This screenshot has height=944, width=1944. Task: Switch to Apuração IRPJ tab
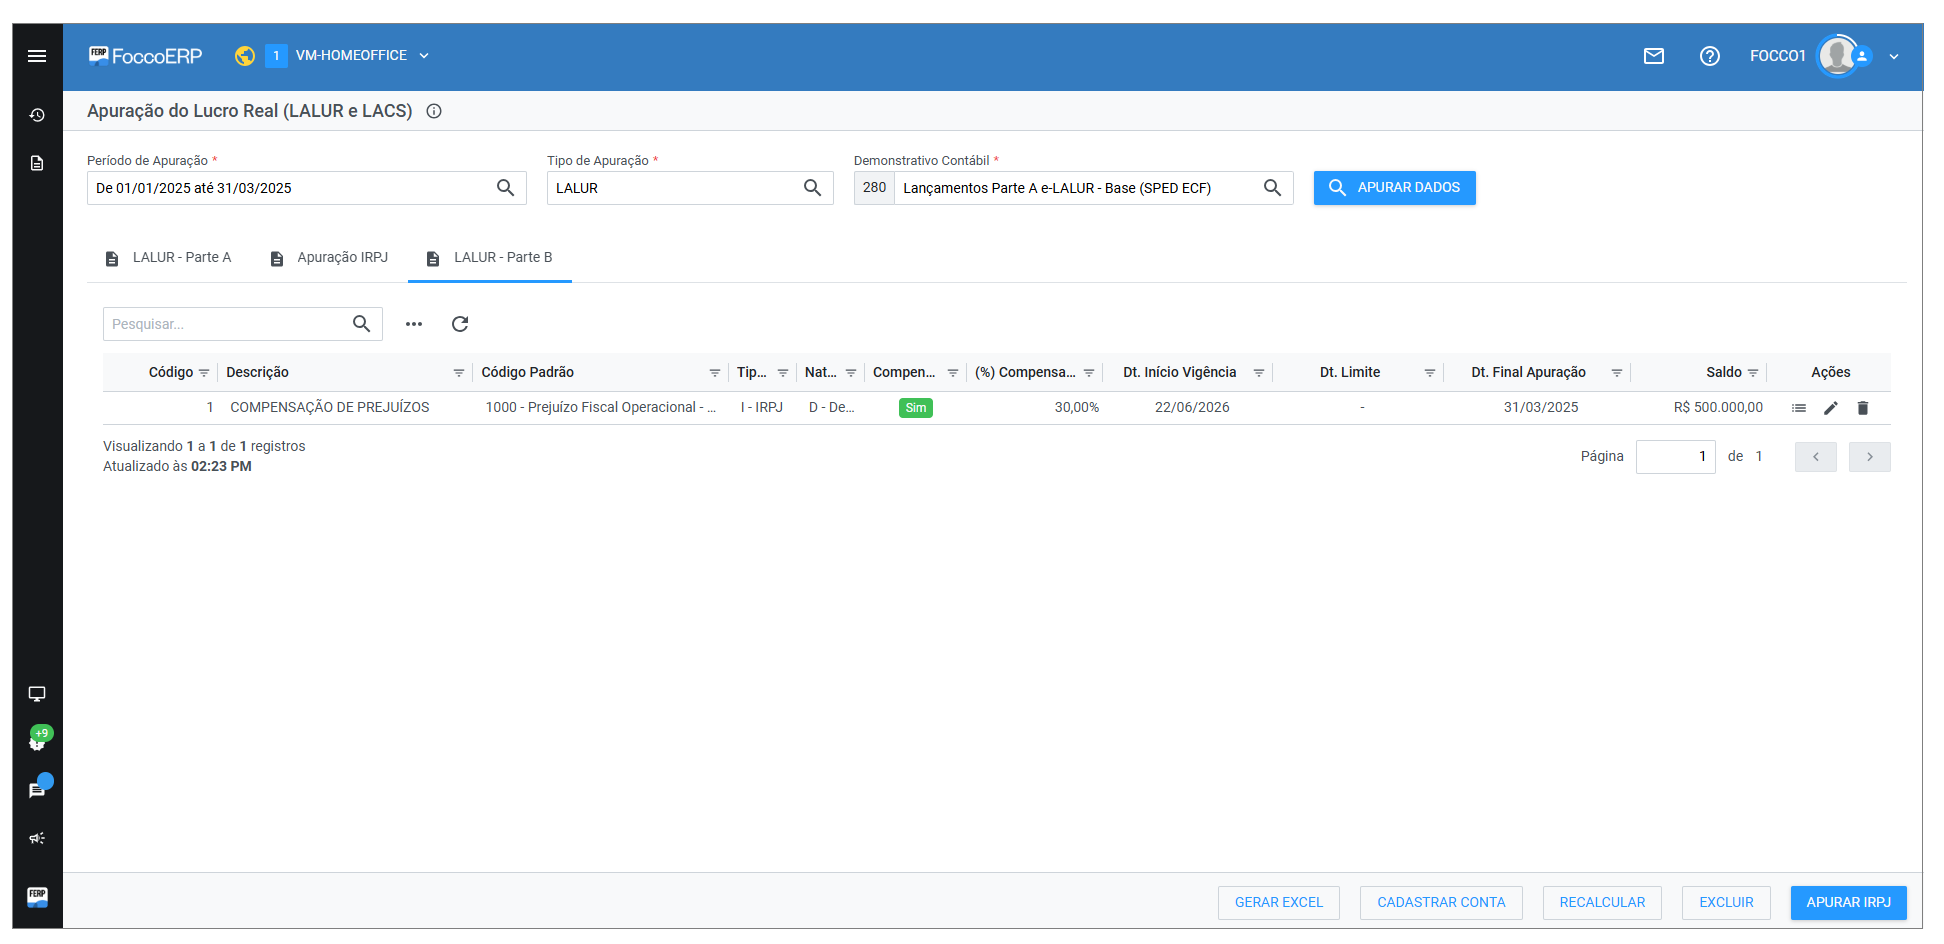(x=329, y=258)
